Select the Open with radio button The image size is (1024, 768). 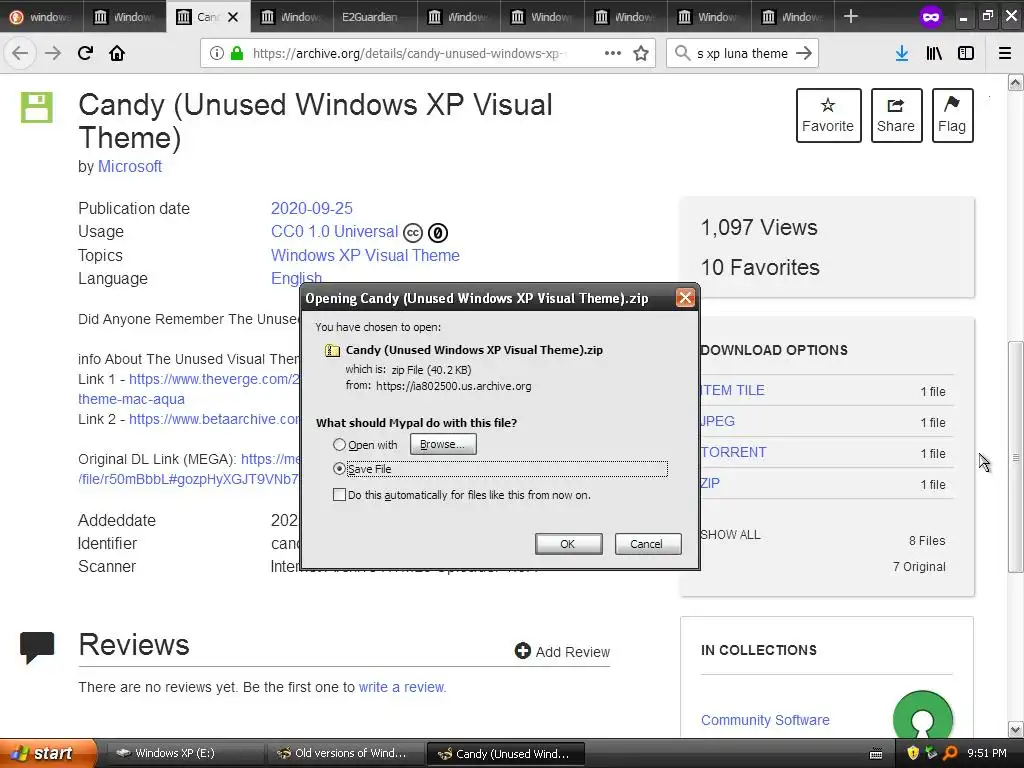coord(339,445)
